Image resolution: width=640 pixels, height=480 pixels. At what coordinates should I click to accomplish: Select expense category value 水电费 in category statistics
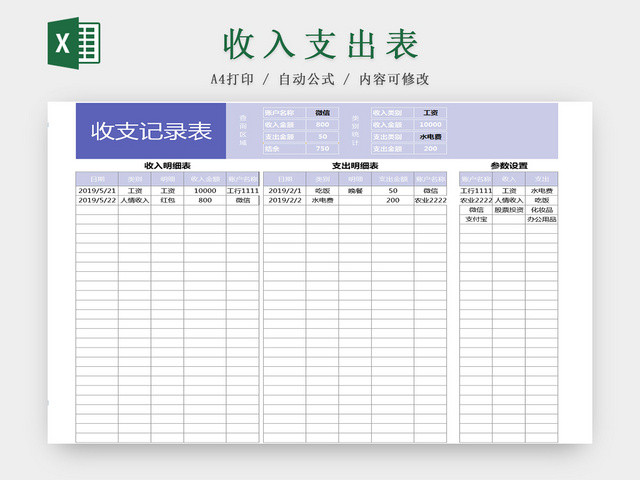click(x=431, y=137)
